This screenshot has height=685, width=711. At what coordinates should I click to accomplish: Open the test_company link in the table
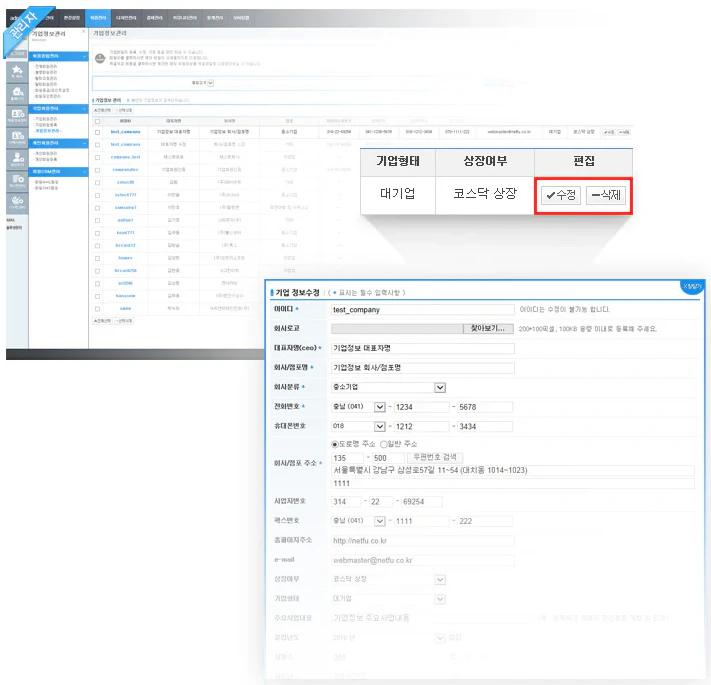[126, 132]
